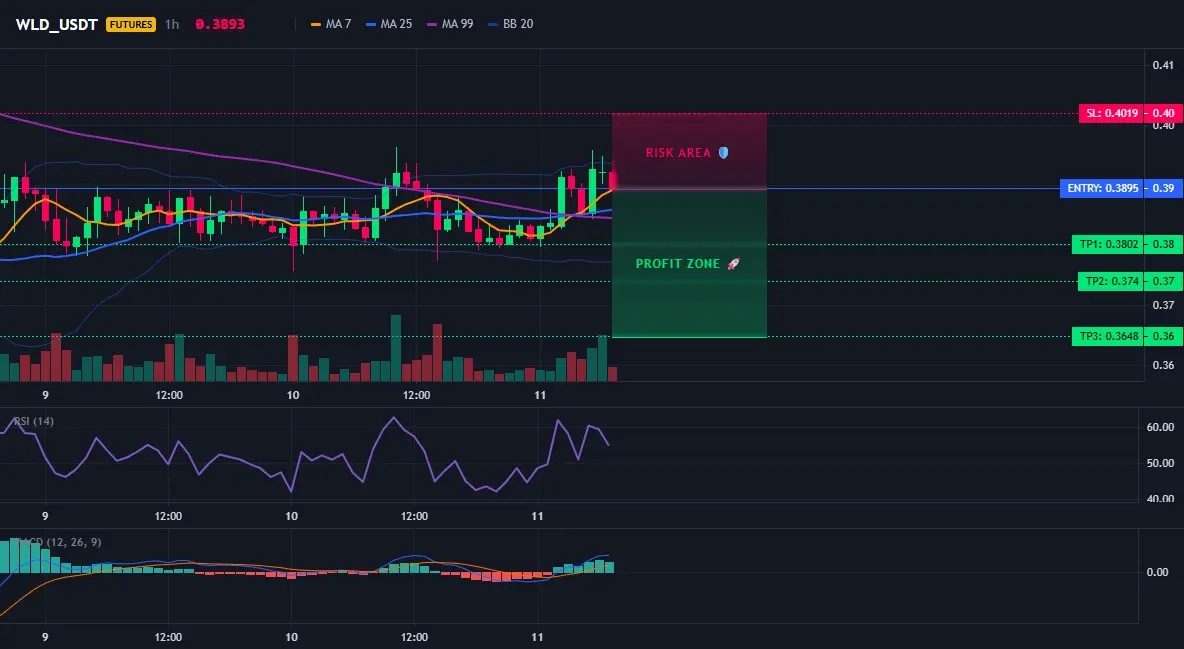The height and width of the screenshot is (649, 1184).
Task: Click the TP1: 0.3802 target label
Action: [1108, 244]
